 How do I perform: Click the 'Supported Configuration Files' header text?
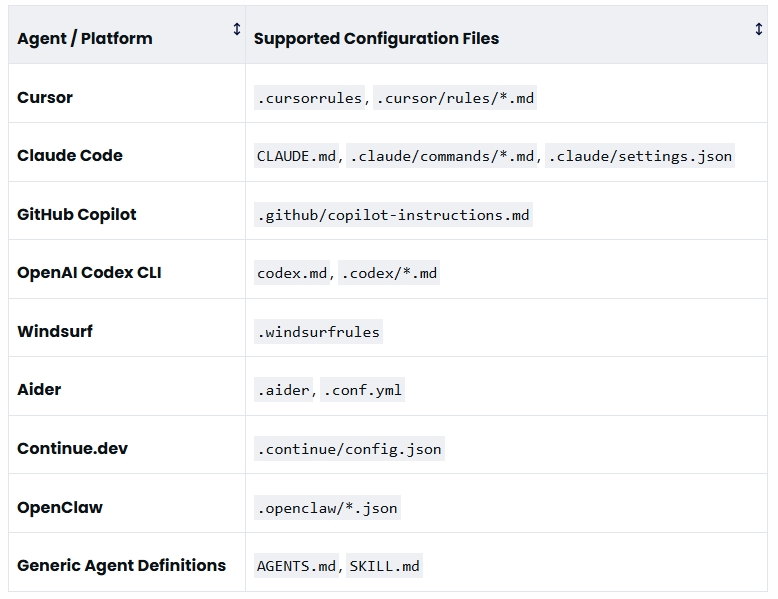(x=376, y=39)
